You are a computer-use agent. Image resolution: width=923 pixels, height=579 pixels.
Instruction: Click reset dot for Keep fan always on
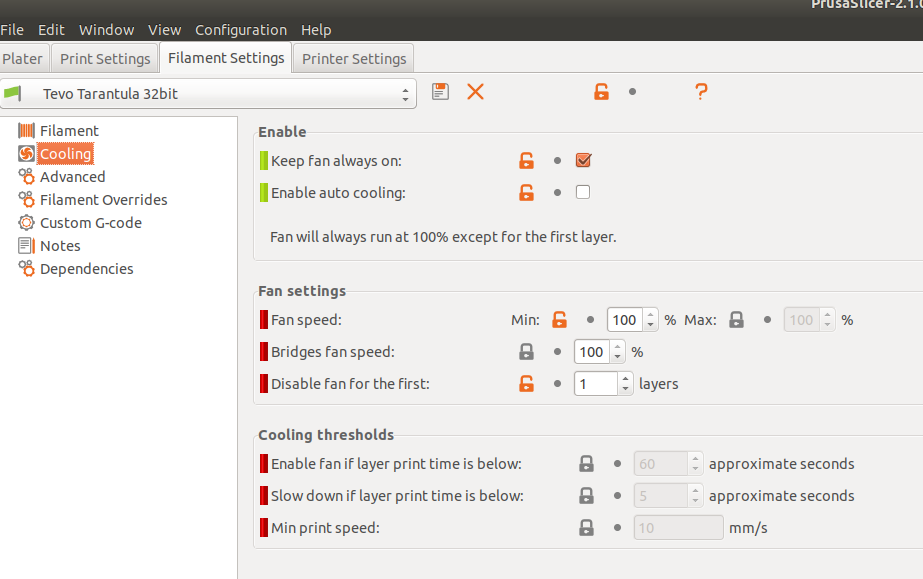pos(557,161)
